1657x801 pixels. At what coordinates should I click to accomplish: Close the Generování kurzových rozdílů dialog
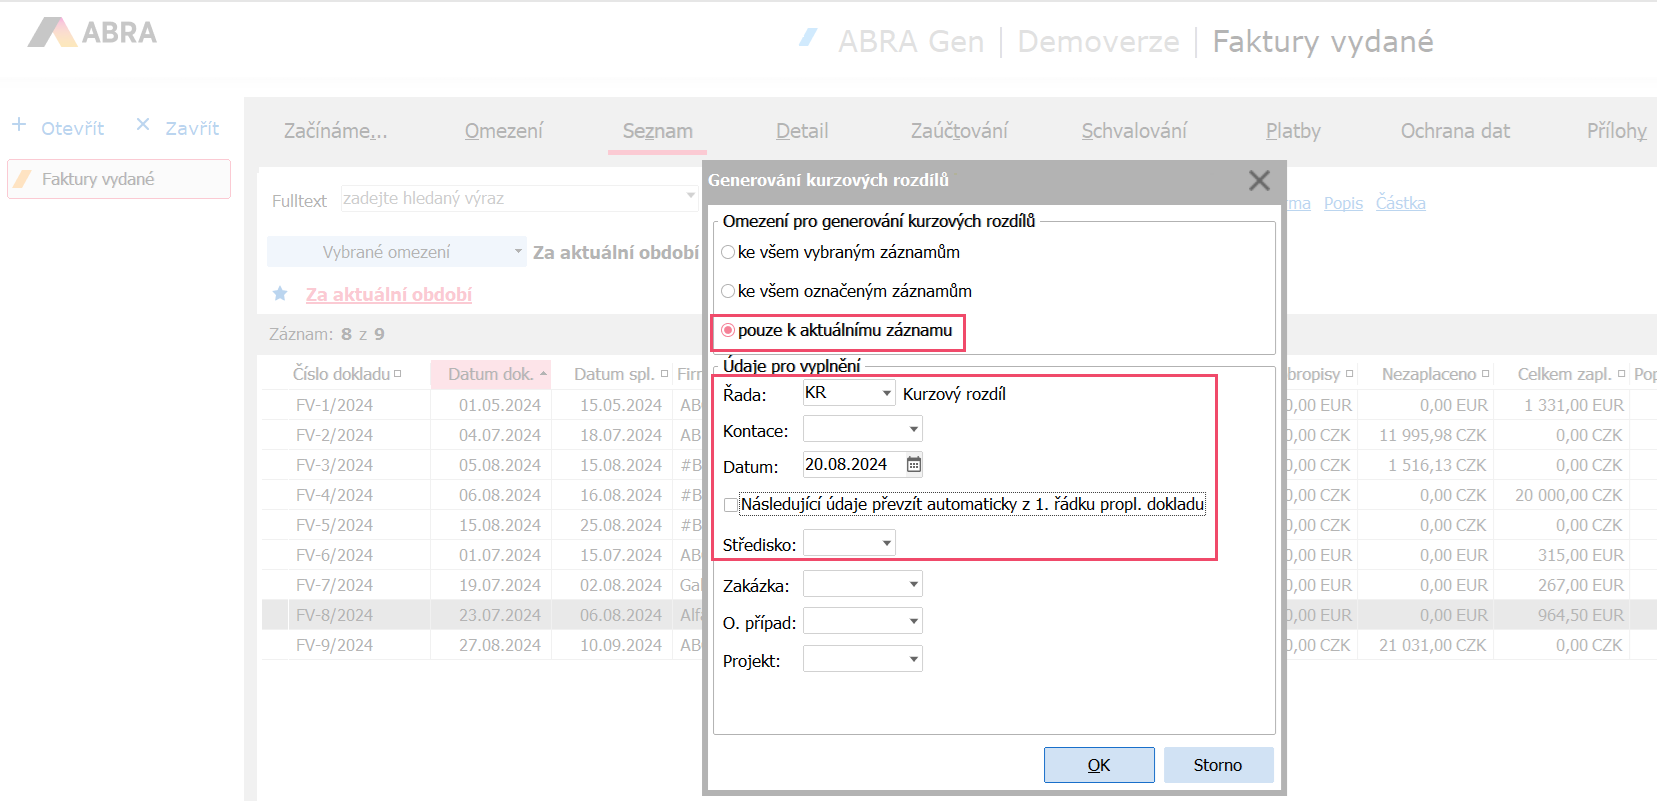pyautogui.click(x=1258, y=180)
